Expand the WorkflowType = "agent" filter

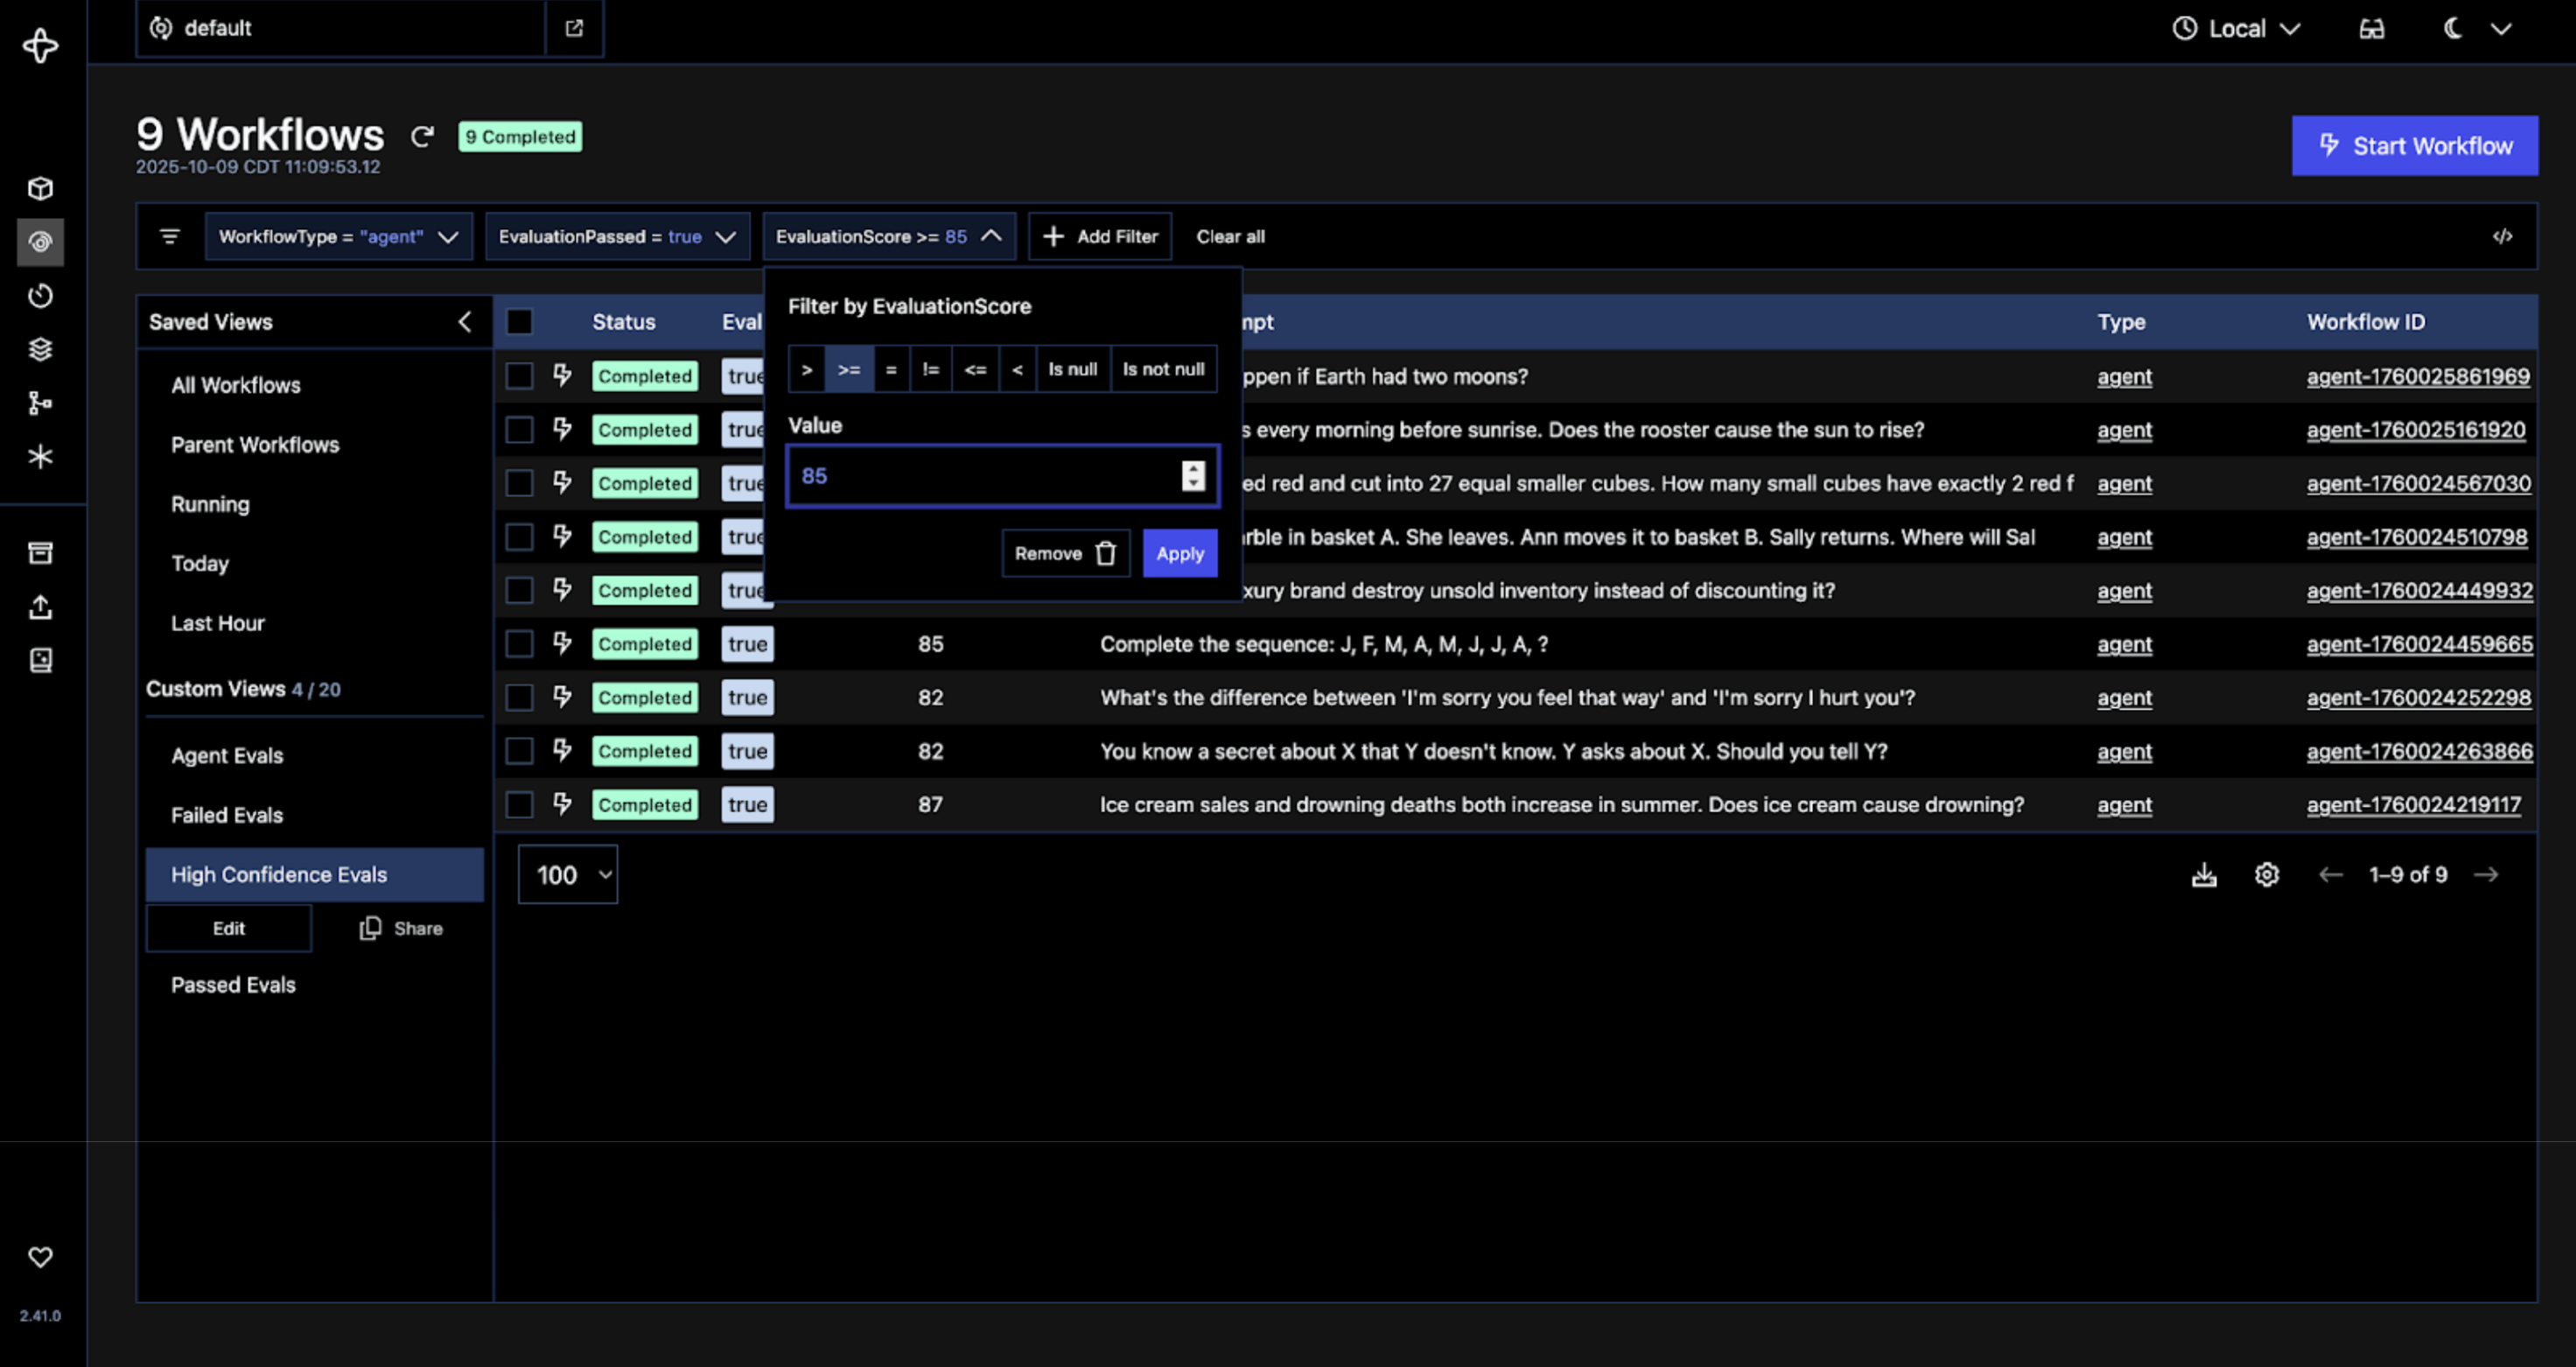coord(338,237)
